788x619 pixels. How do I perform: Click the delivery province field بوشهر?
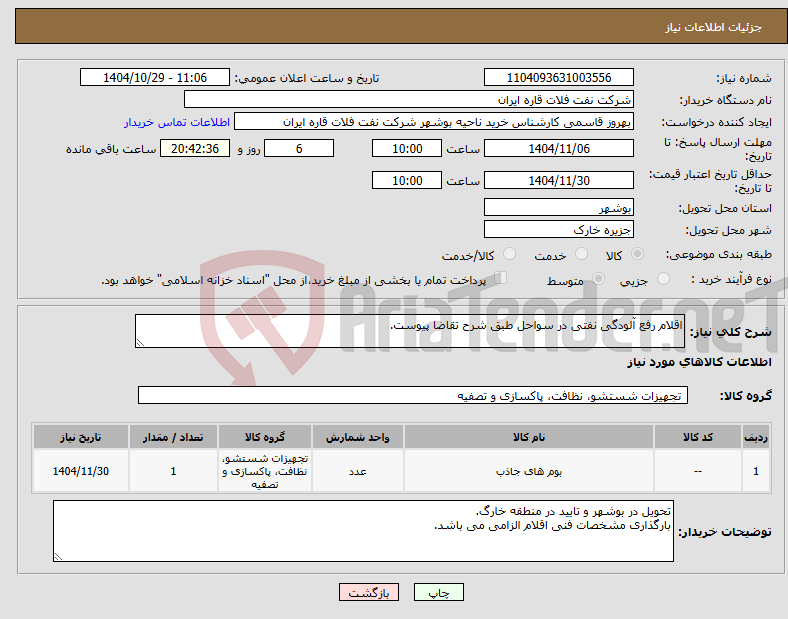(559, 208)
